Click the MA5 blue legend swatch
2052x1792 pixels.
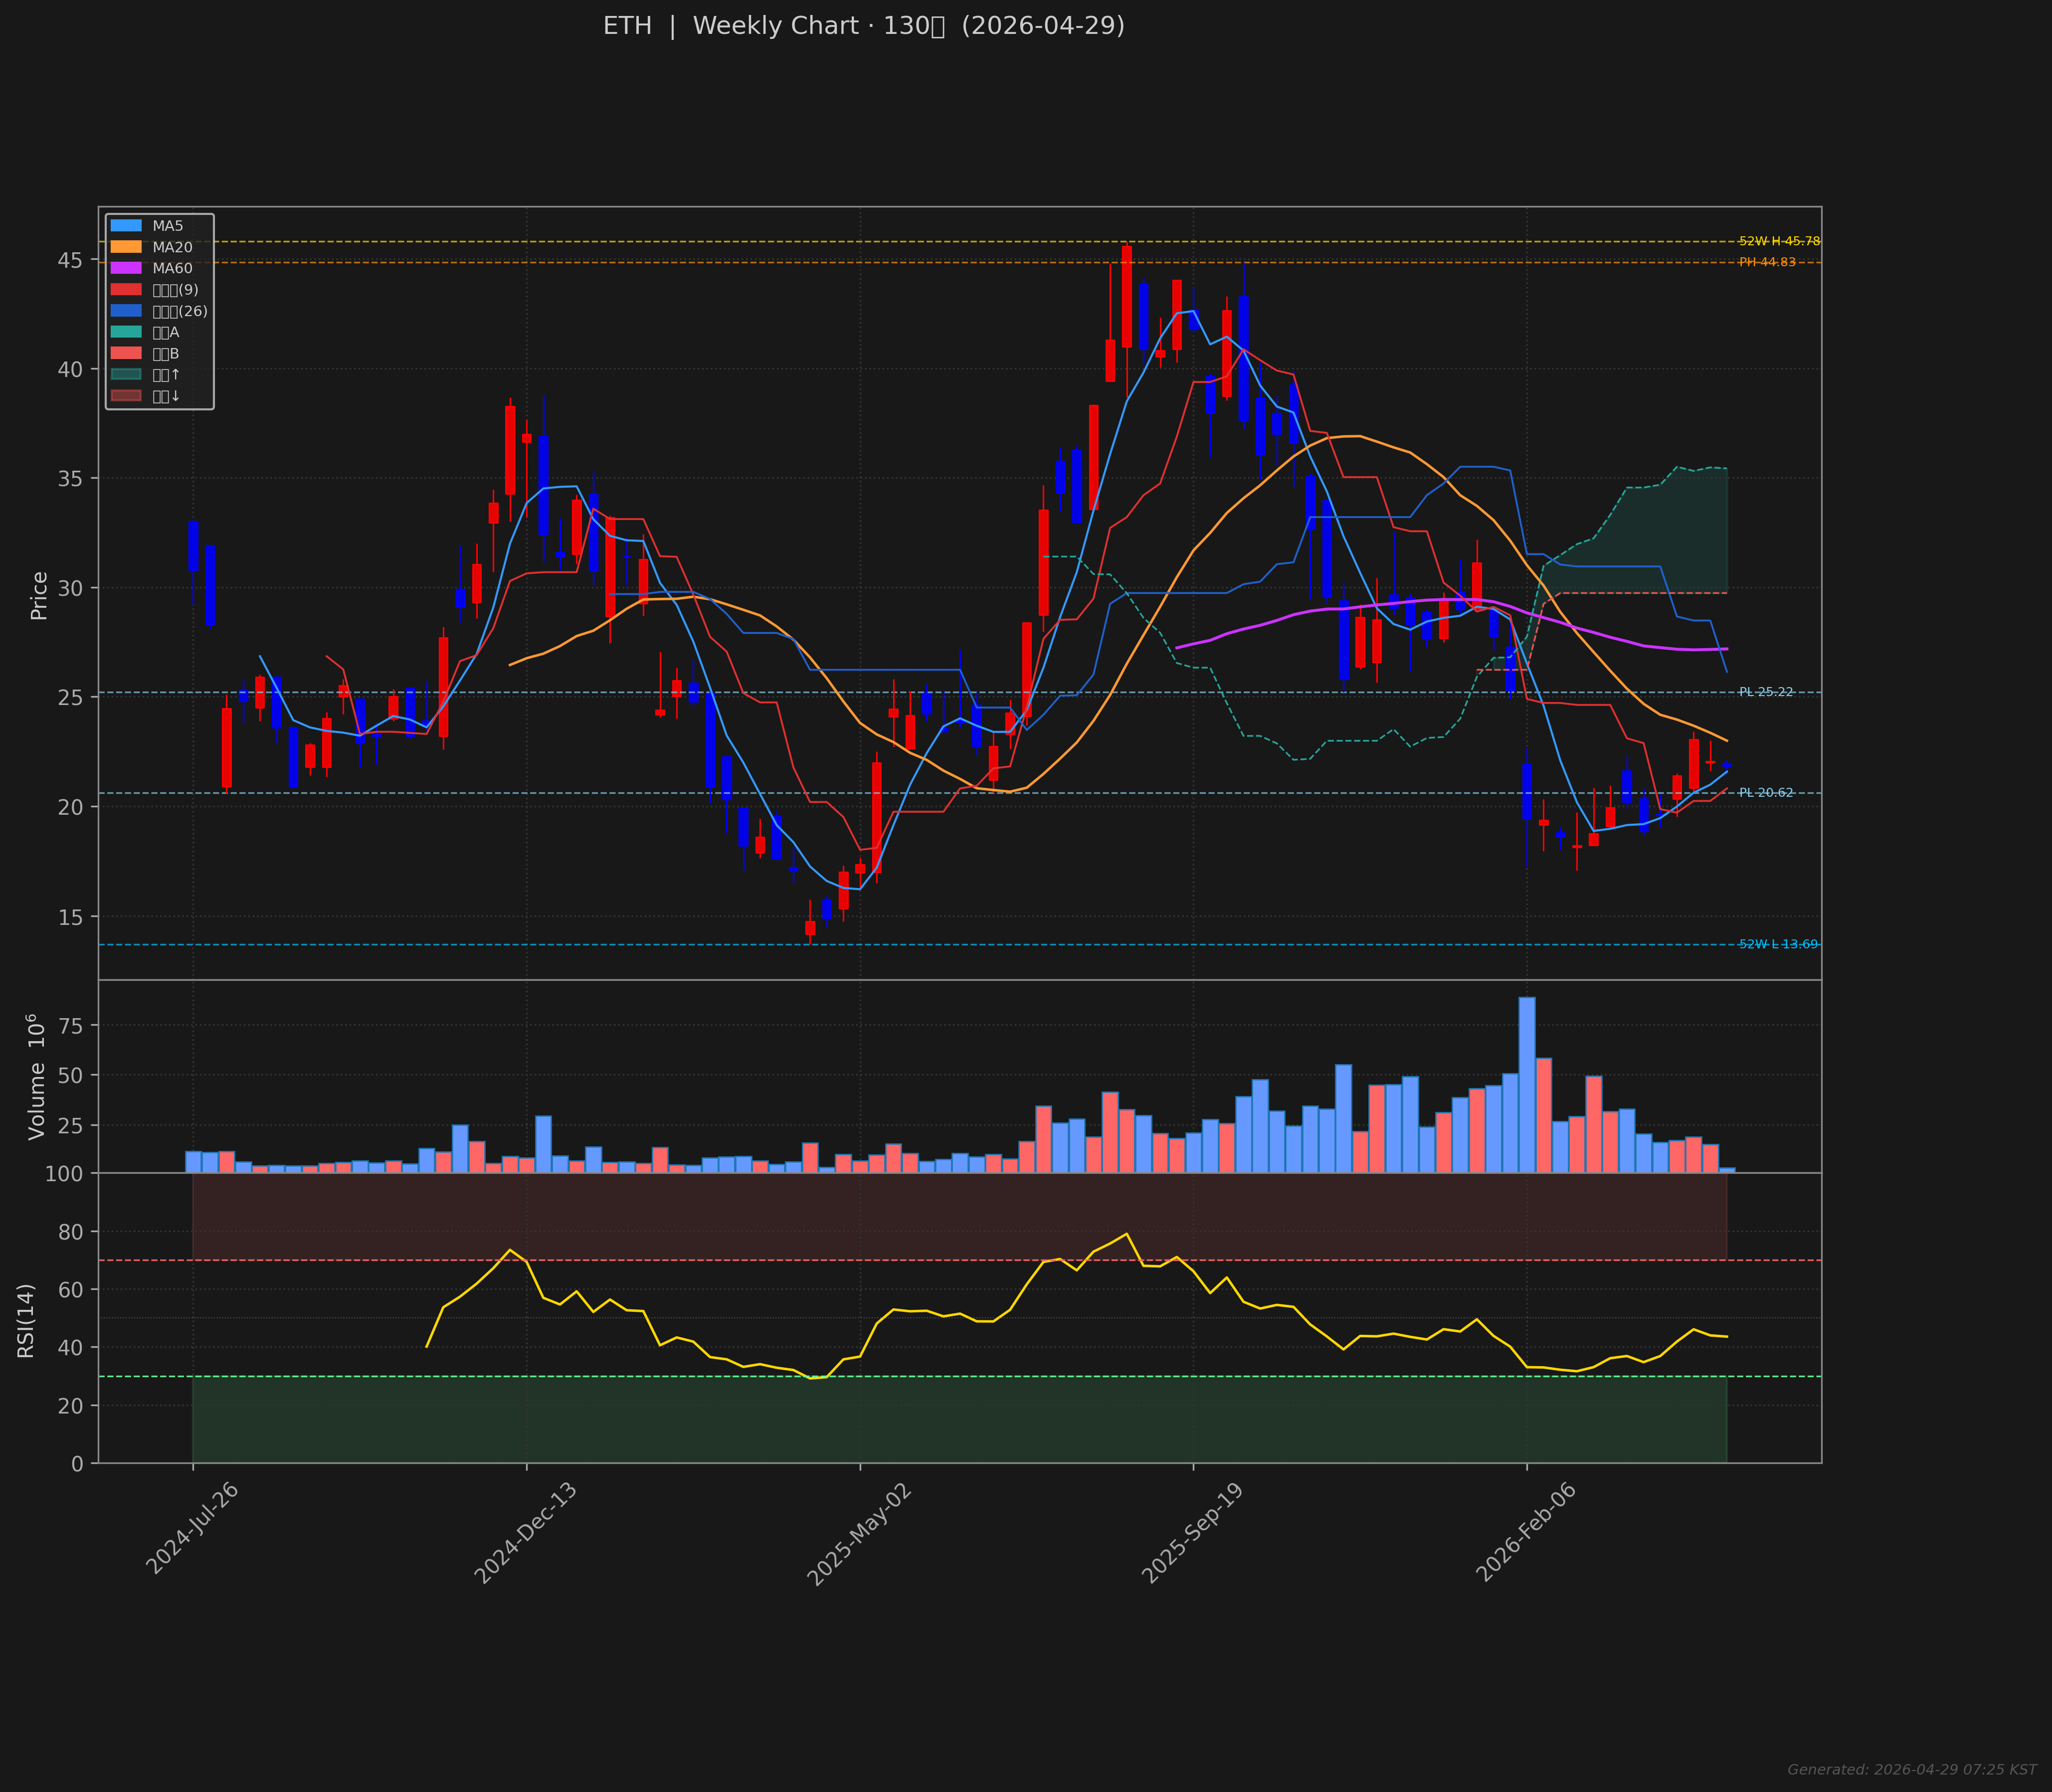(126, 226)
